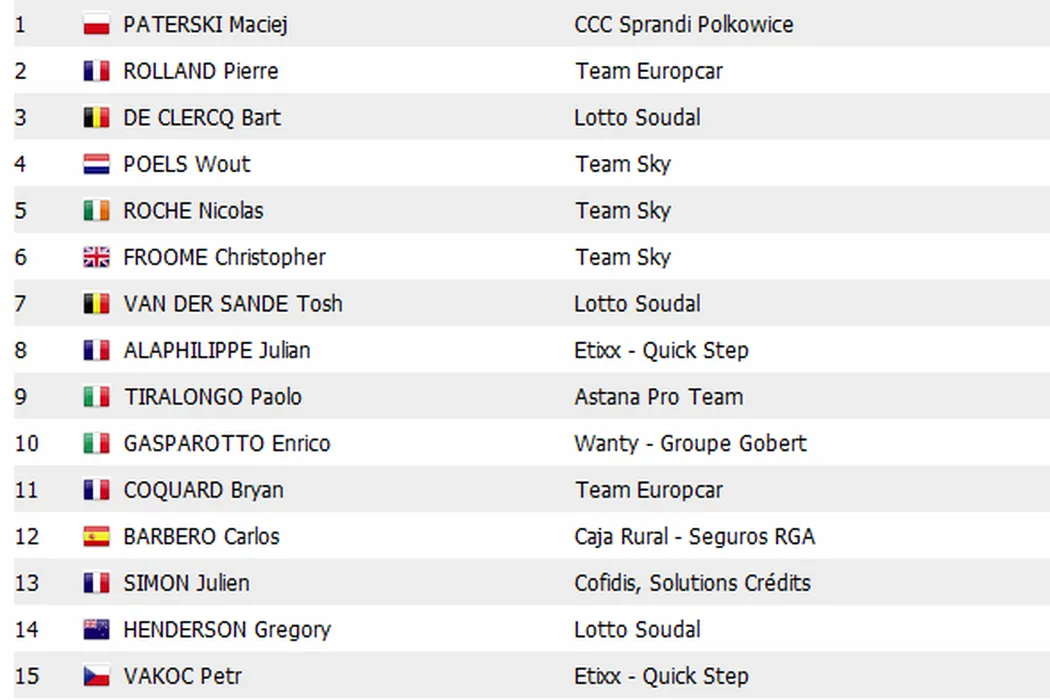Click the Czech flag next to VAKOC Petr

point(96,677)
